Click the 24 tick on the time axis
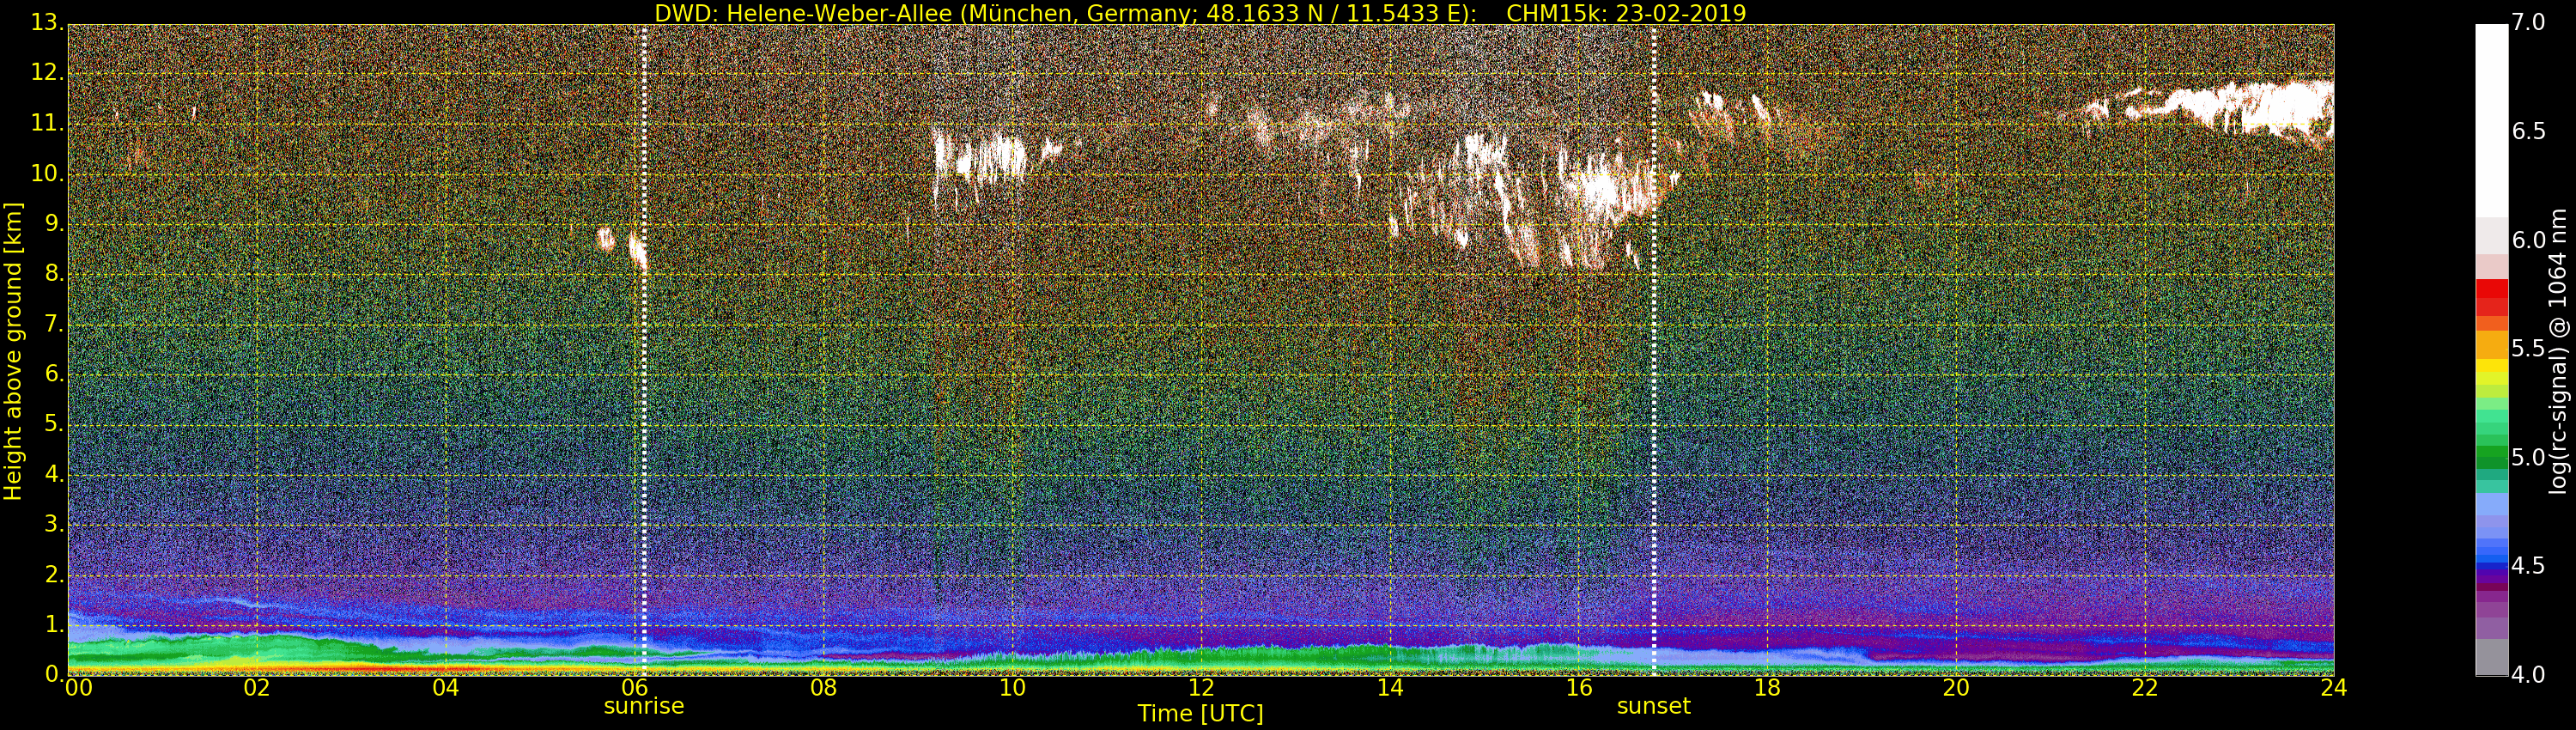Viewport: 2576px width, 730px height. click(2333, 688)
